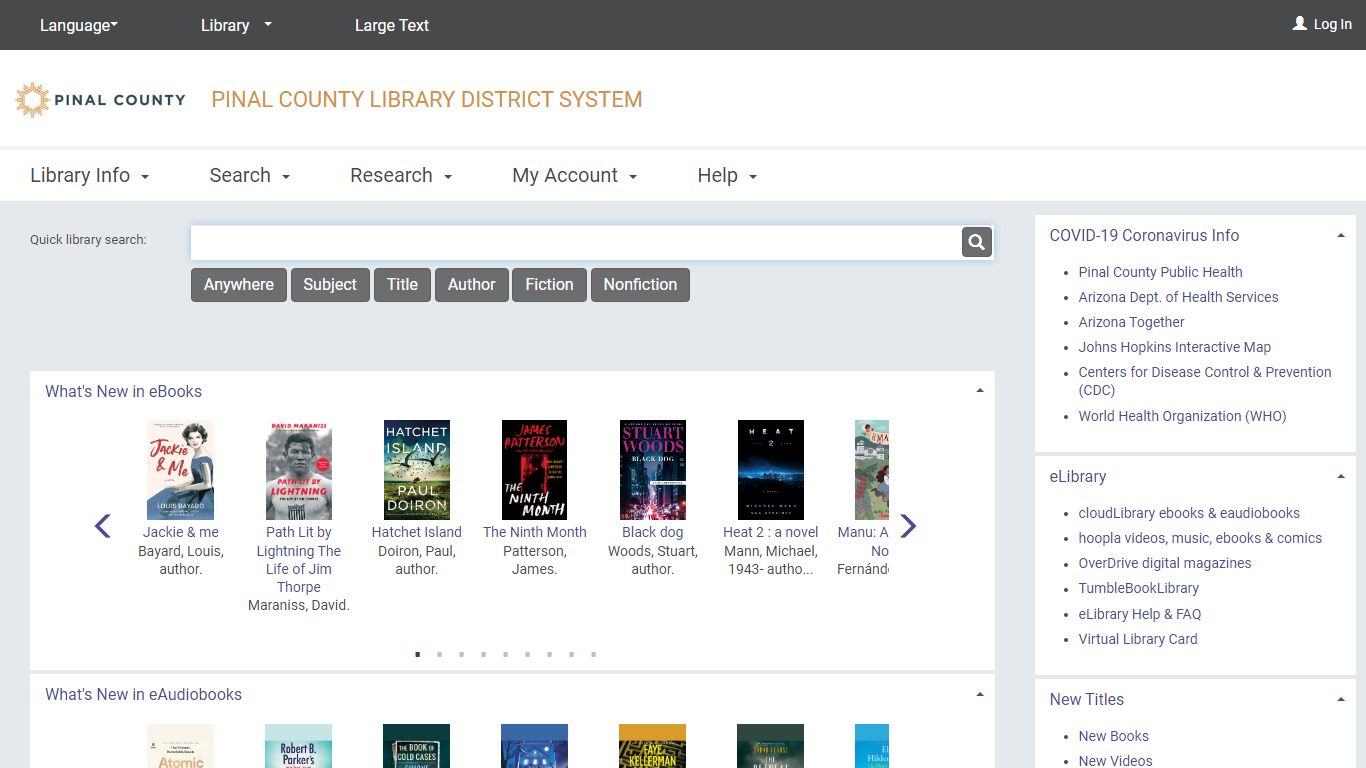Image resolution: width=1366 pixels, height=768 pixels.
Task: Search by Title button
Action: click(402, 285)
